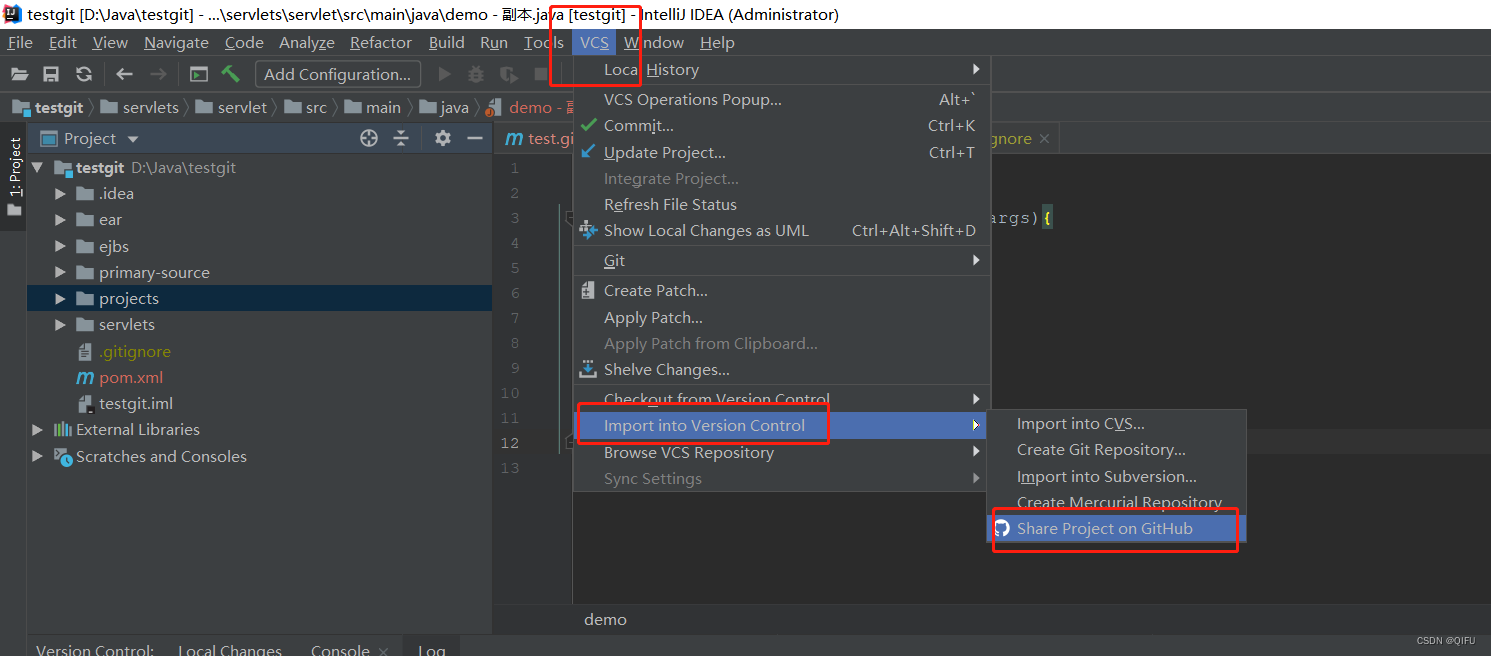Click the Stop square toolbar icon
This screenshot has width=1491, height=656.
[x=541, y=74]
